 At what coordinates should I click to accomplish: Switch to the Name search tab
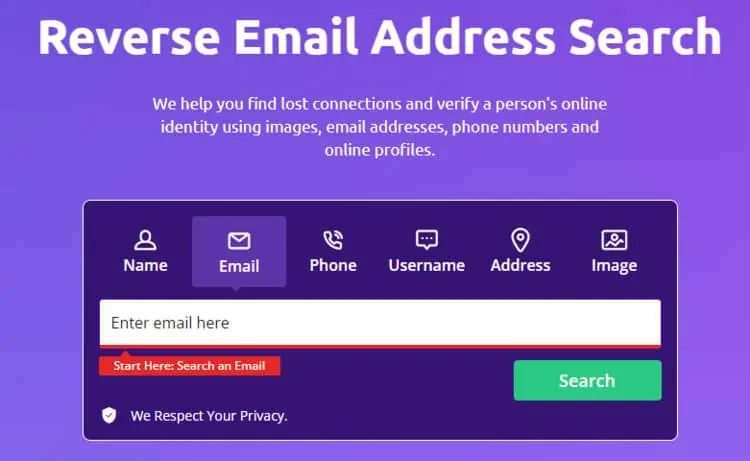(x=145, y=265)
